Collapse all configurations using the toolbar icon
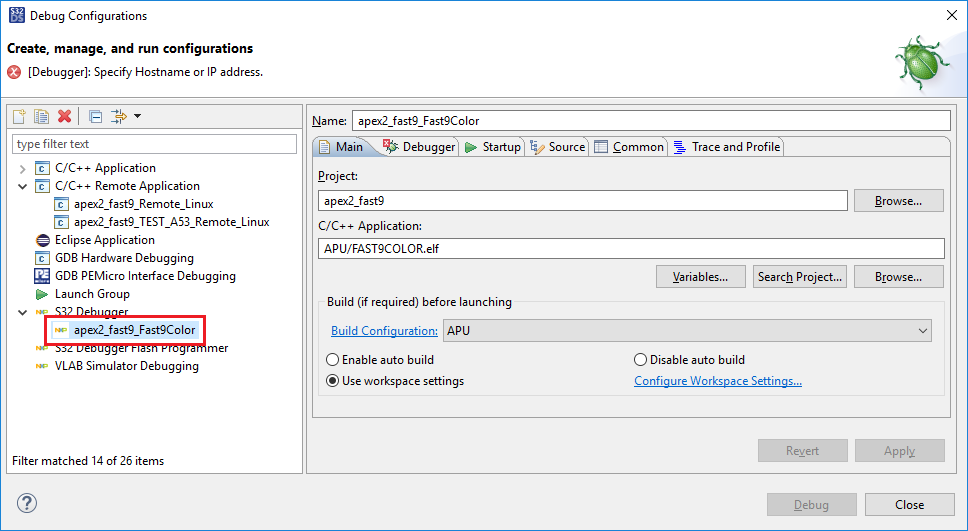968x531 pixels. [95, 117]
